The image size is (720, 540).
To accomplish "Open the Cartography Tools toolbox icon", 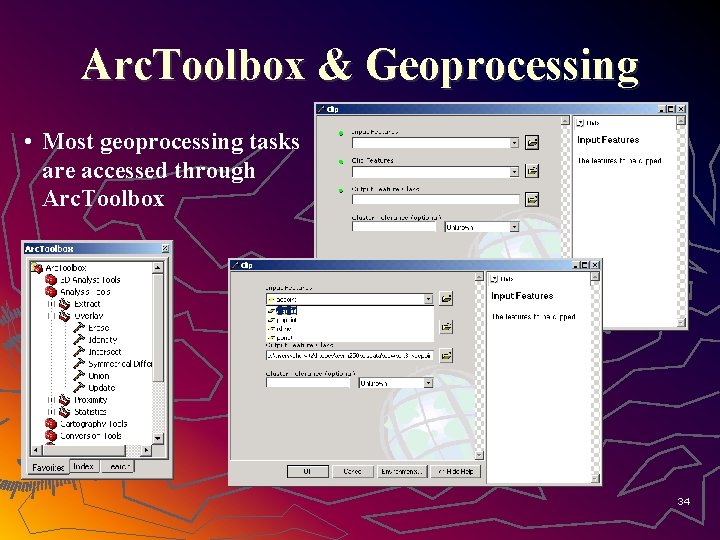I will [51, 424].
